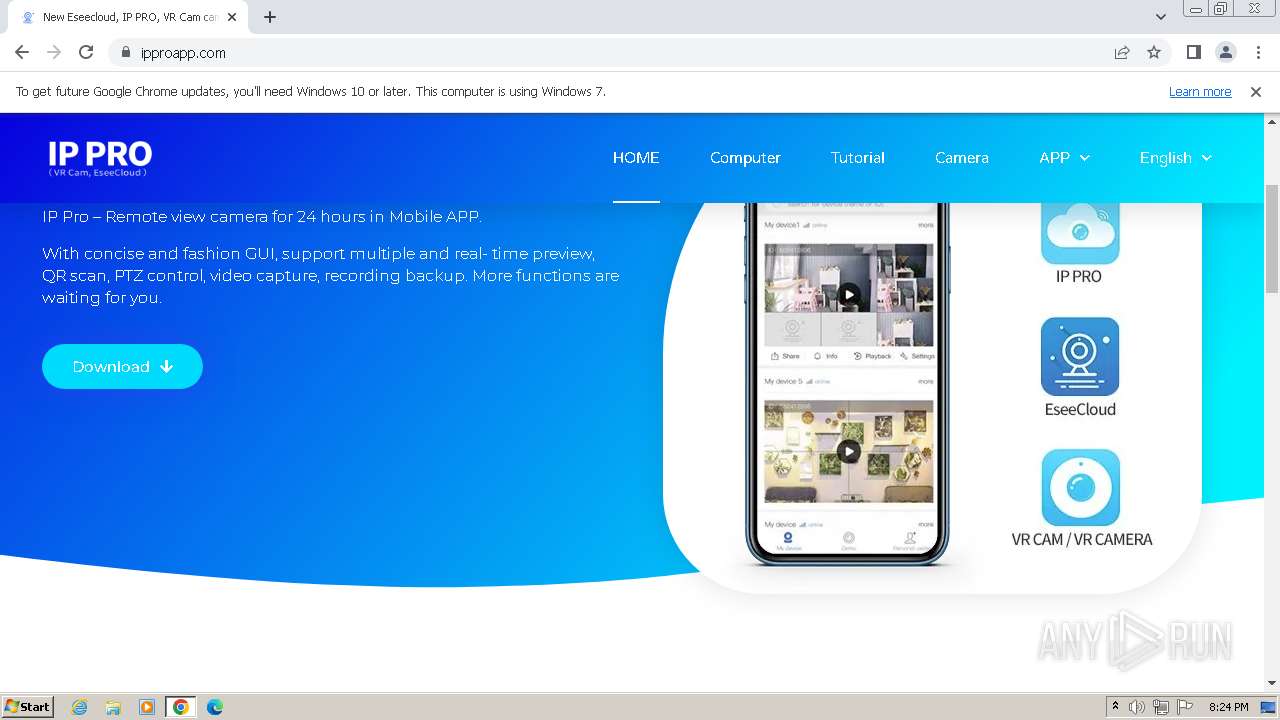Viewport: 1280px width, 720px height.
Task: Open a new browser tab
Action: click(x=270, y=17)
